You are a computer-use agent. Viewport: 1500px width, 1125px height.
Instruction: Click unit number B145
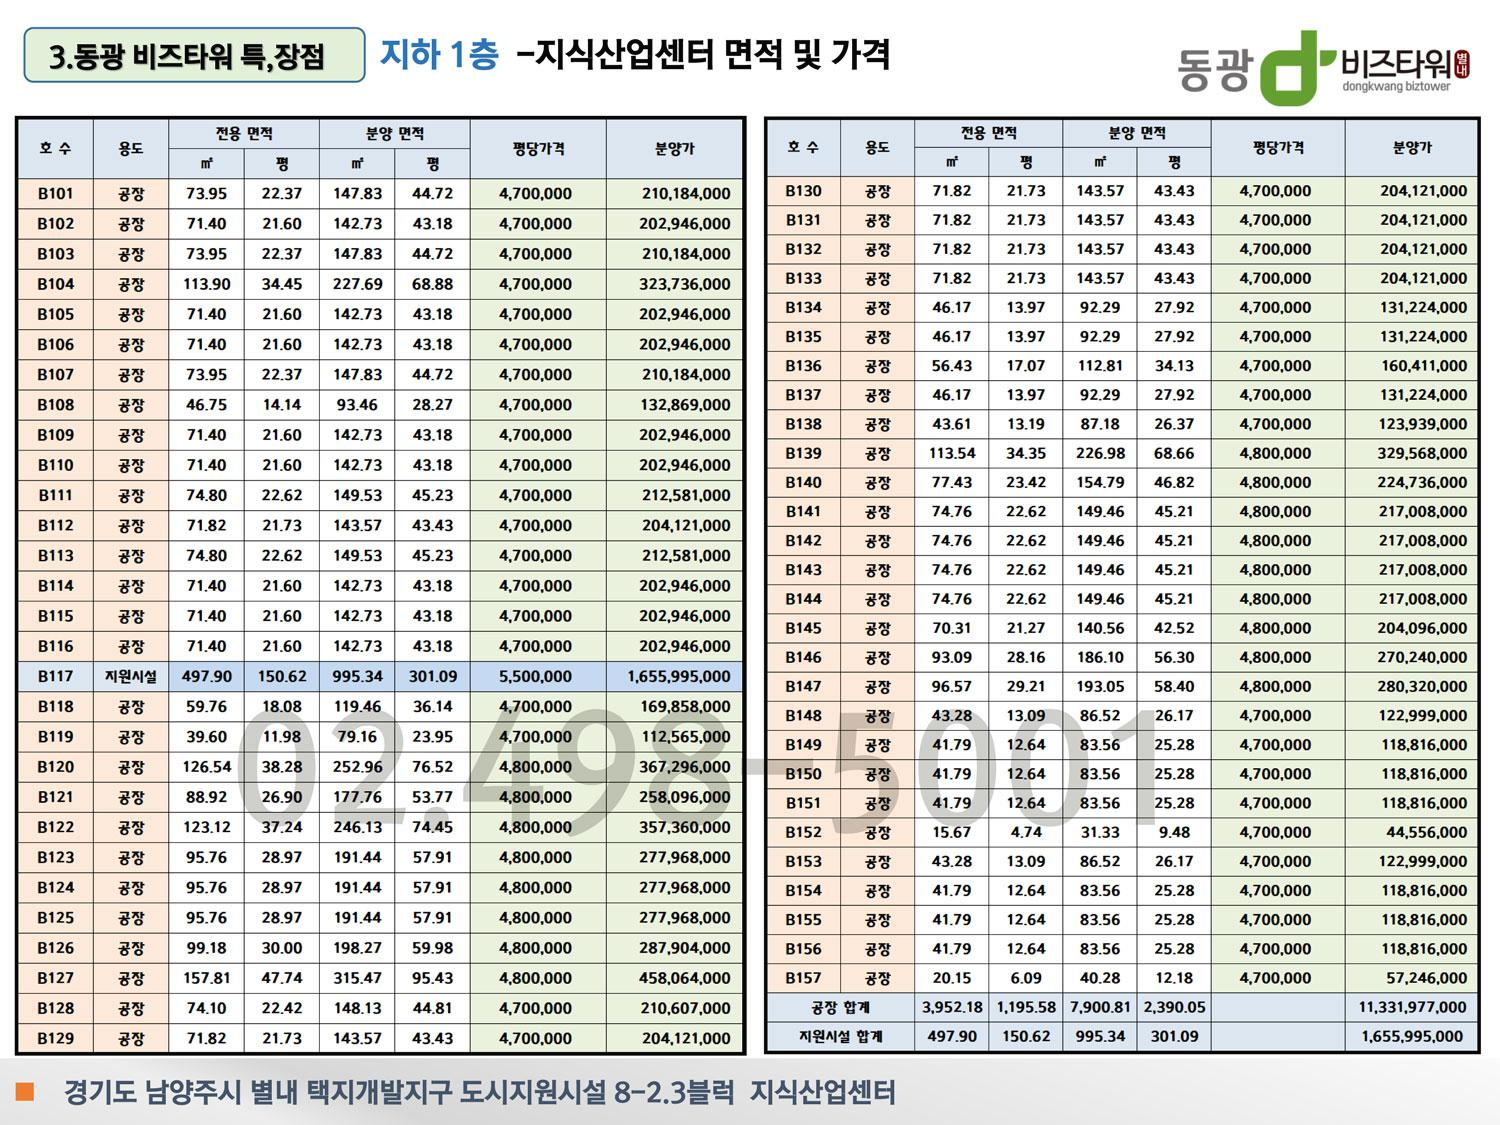point(803,628)
